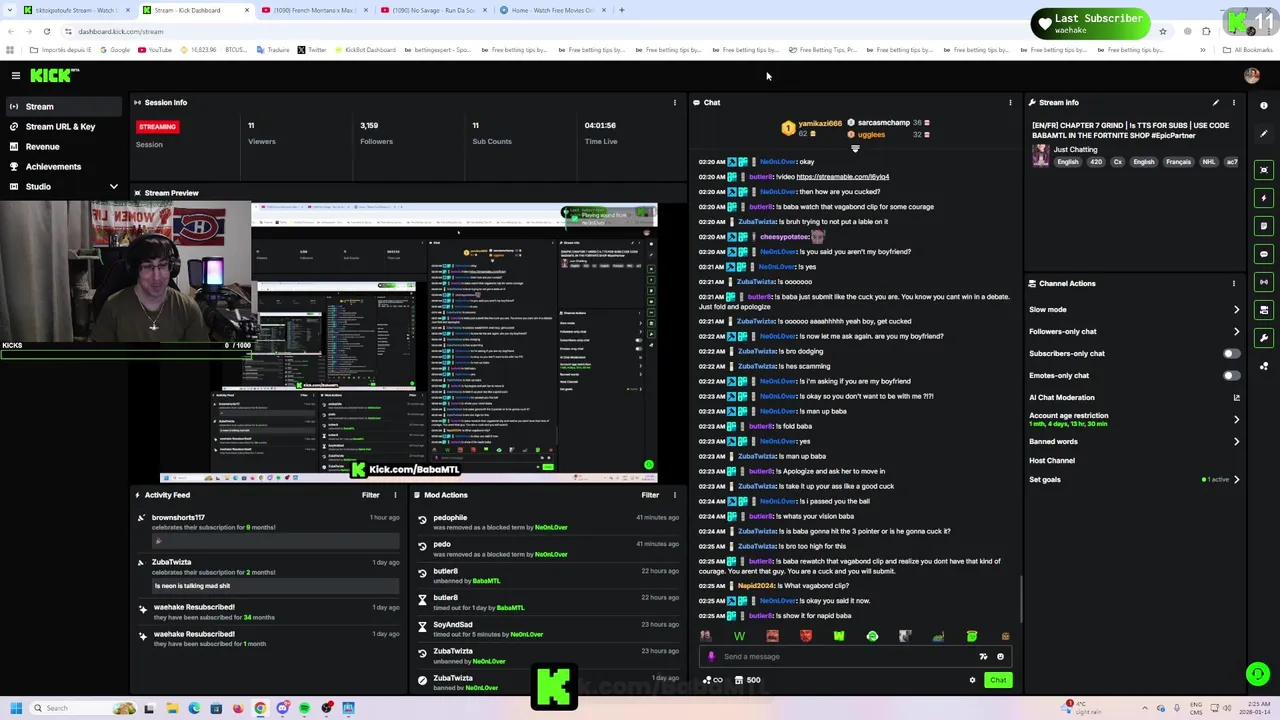1280x720 pixels.
Task: Toggle the broadcast signal widget icon in right rail
Action: 1264,282
